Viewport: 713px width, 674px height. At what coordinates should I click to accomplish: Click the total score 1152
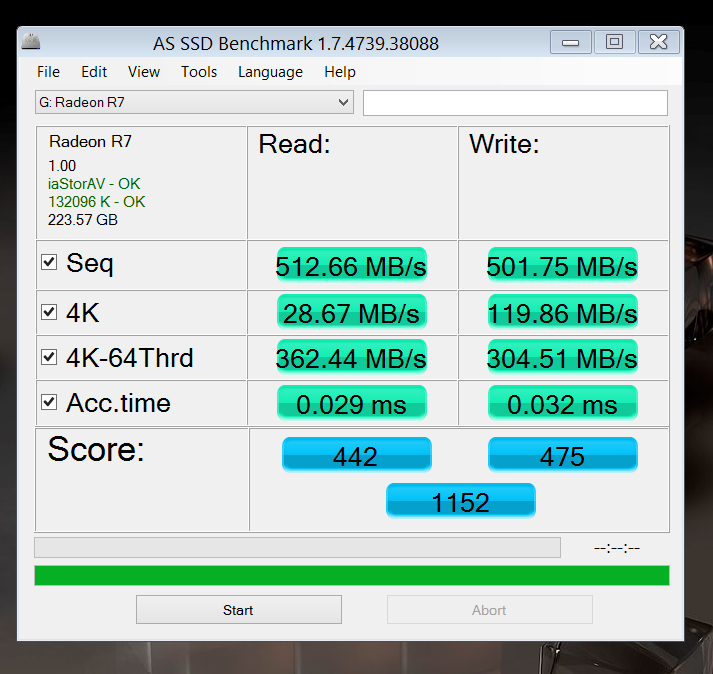coord(461,501)
